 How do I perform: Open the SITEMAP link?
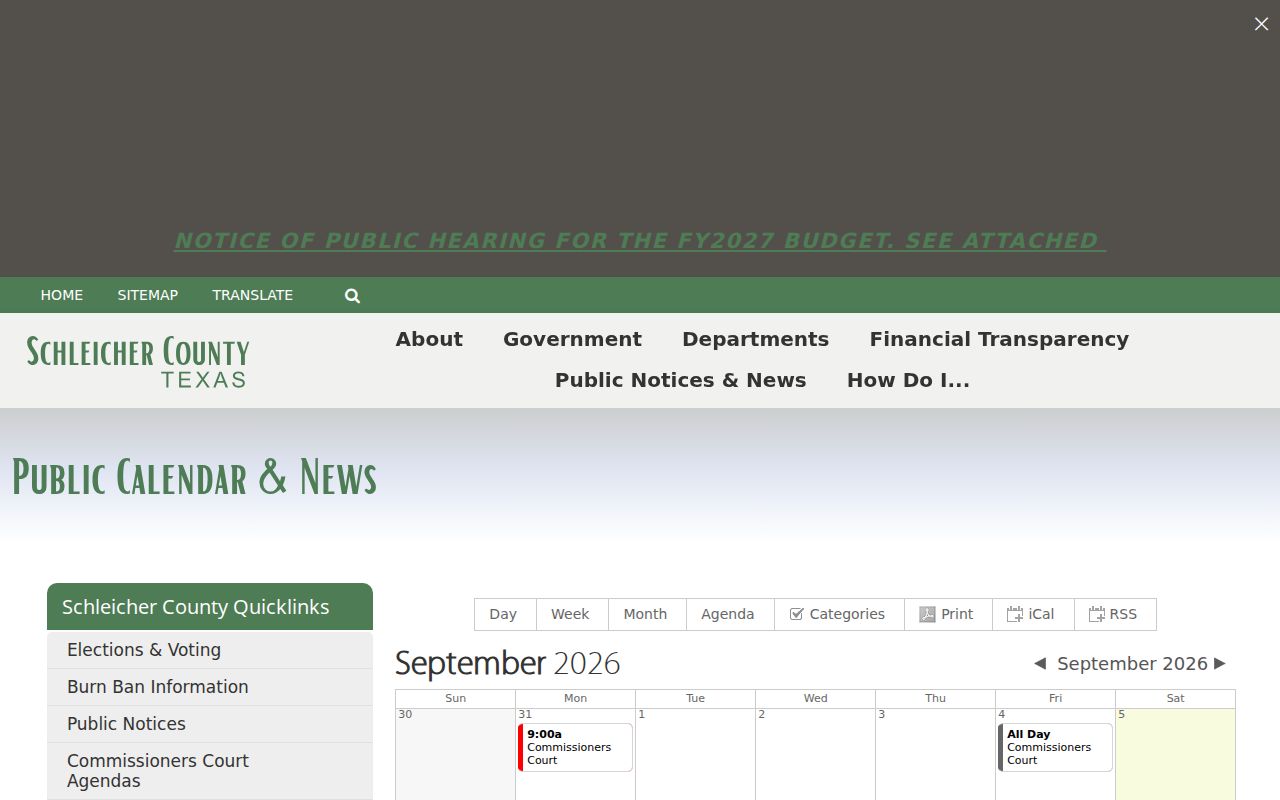tap(148, 295)
